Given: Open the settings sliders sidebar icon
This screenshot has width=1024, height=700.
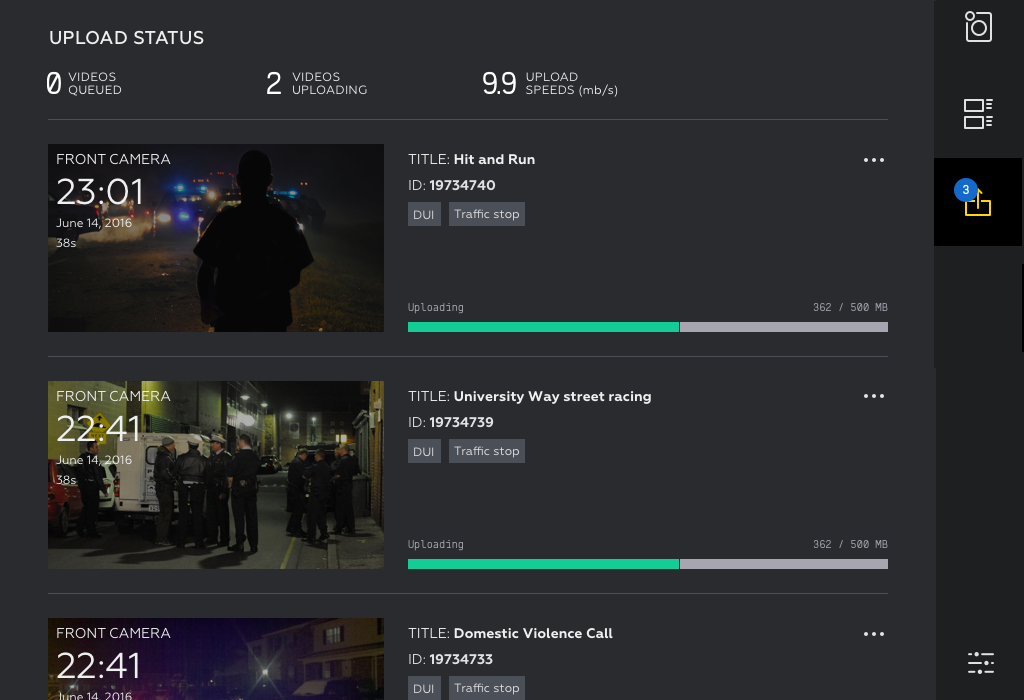Looking at the screenshot, I should pos(980,662).
